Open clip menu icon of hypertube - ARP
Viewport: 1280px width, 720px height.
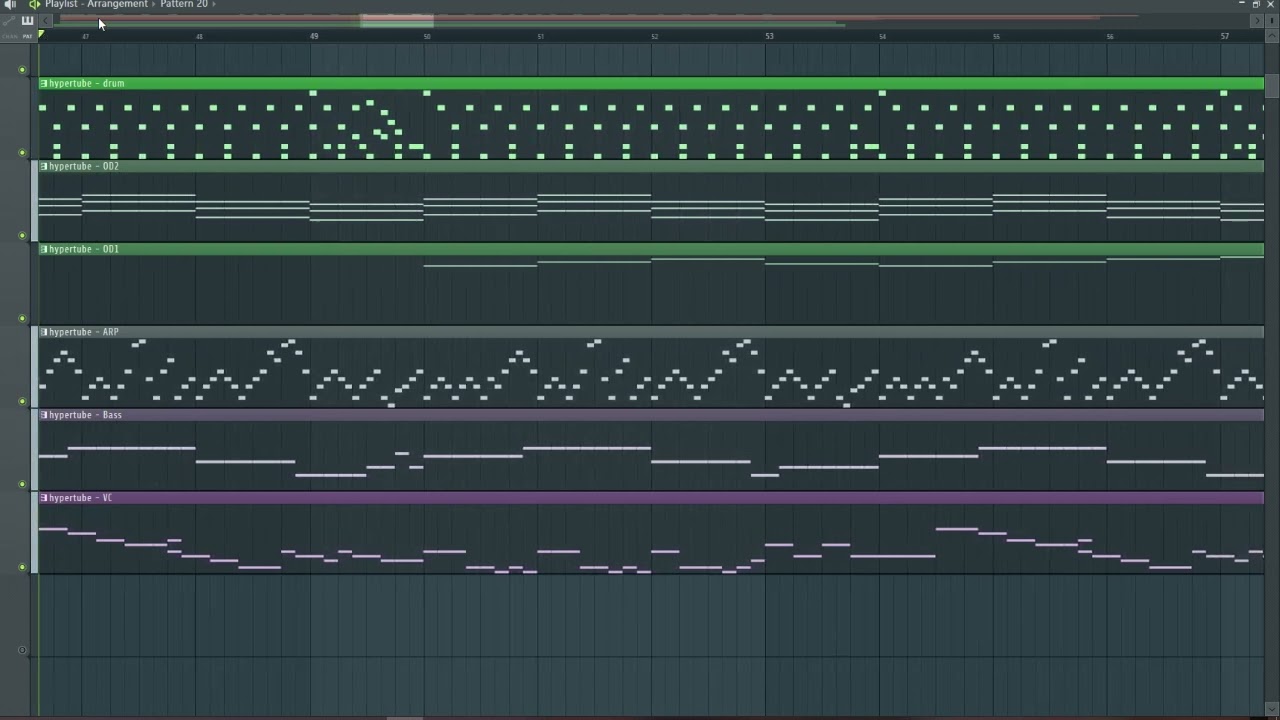(x=43, y=332)
